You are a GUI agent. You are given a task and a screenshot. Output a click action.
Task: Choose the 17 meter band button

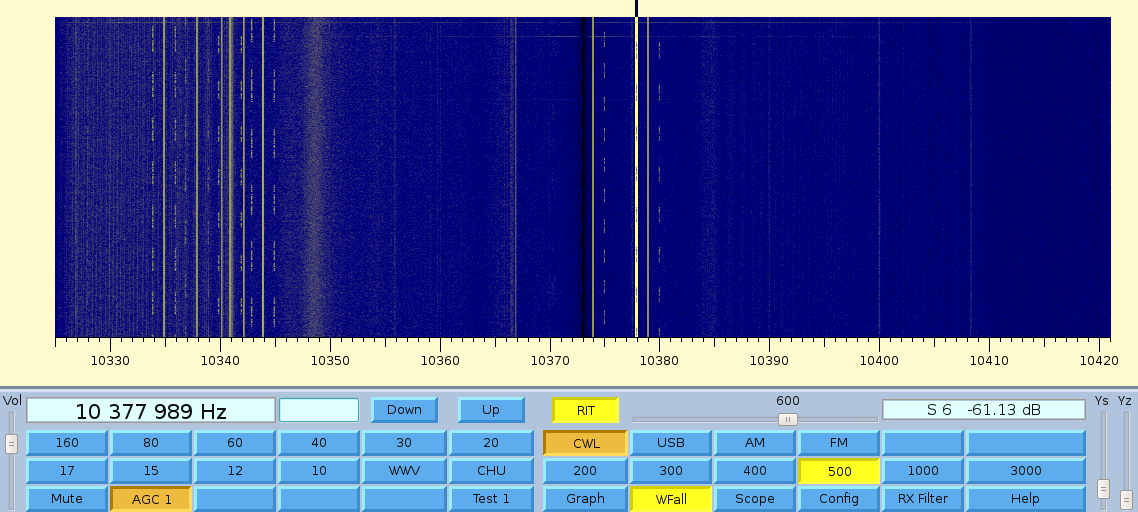click(67, 471)
